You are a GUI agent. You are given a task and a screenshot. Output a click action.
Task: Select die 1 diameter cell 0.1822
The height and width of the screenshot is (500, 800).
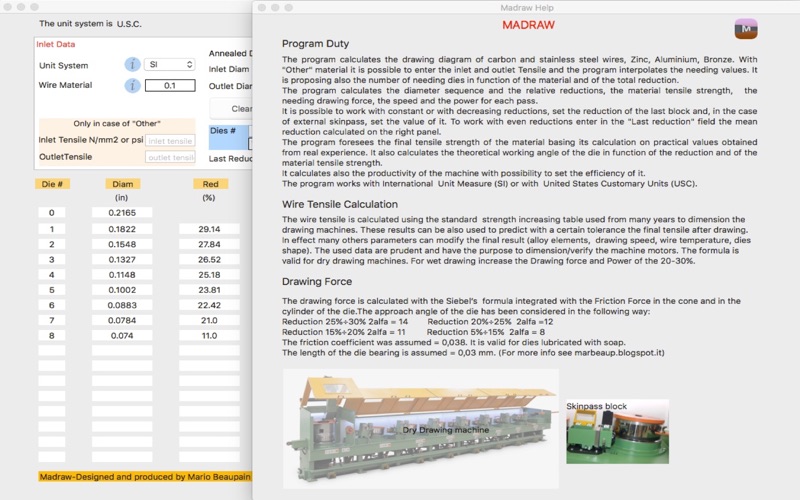(122, 229)
